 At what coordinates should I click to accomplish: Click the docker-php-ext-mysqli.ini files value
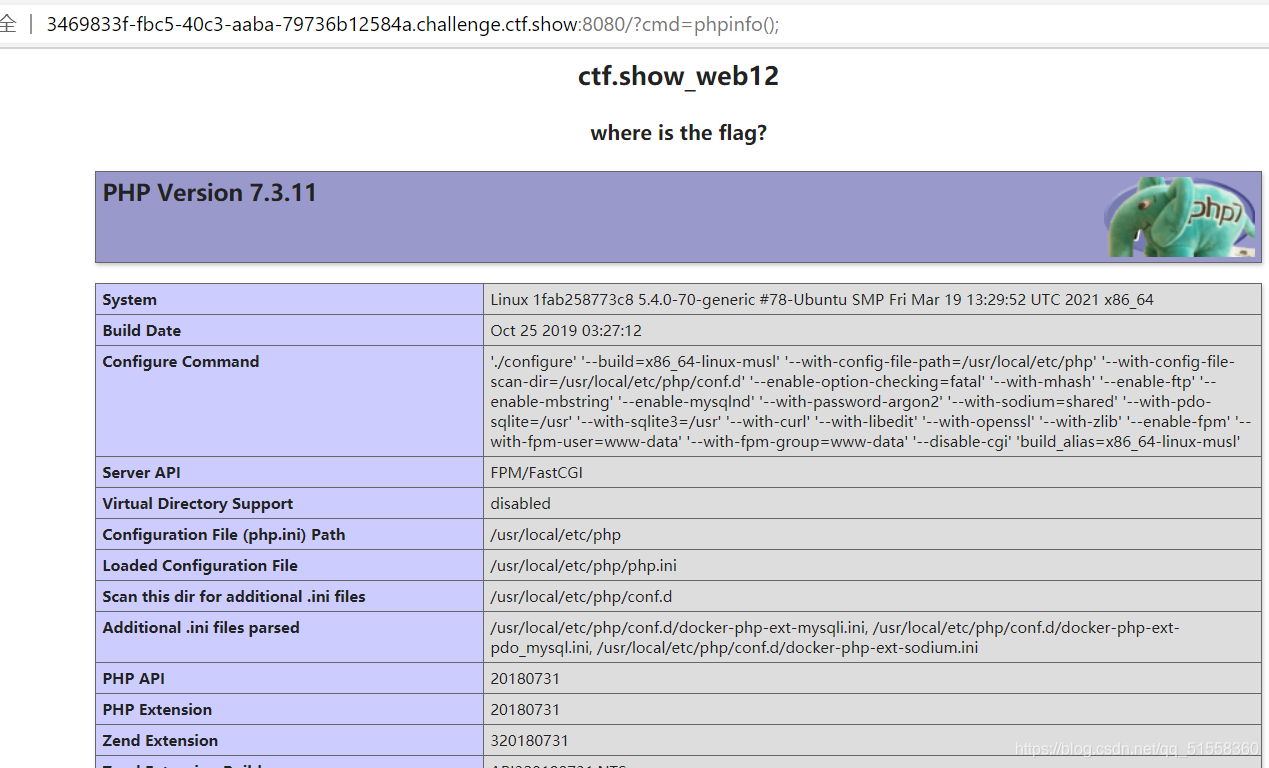tap(872, 638)
